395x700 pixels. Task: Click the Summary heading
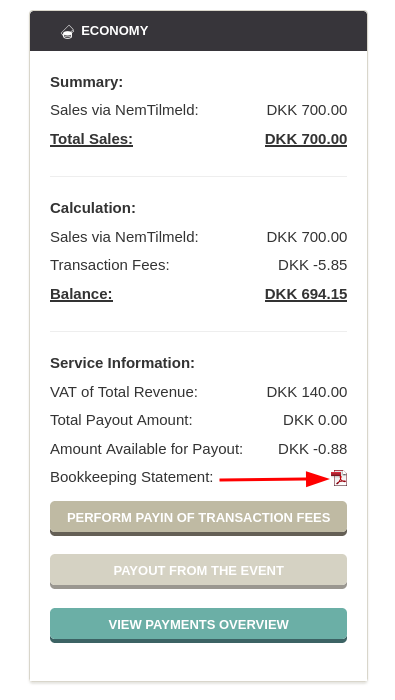coord(86,82)
